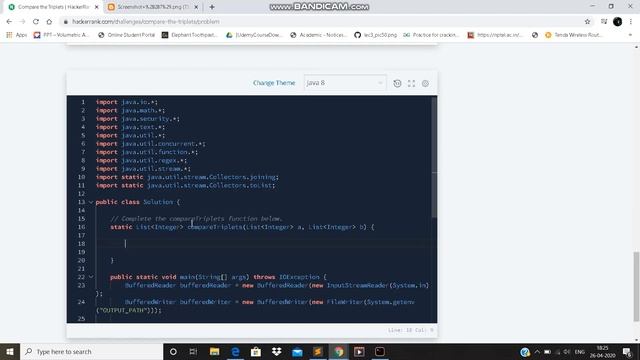
Task: Switch ENG input language indicator
Action: (x=580, y=351)
